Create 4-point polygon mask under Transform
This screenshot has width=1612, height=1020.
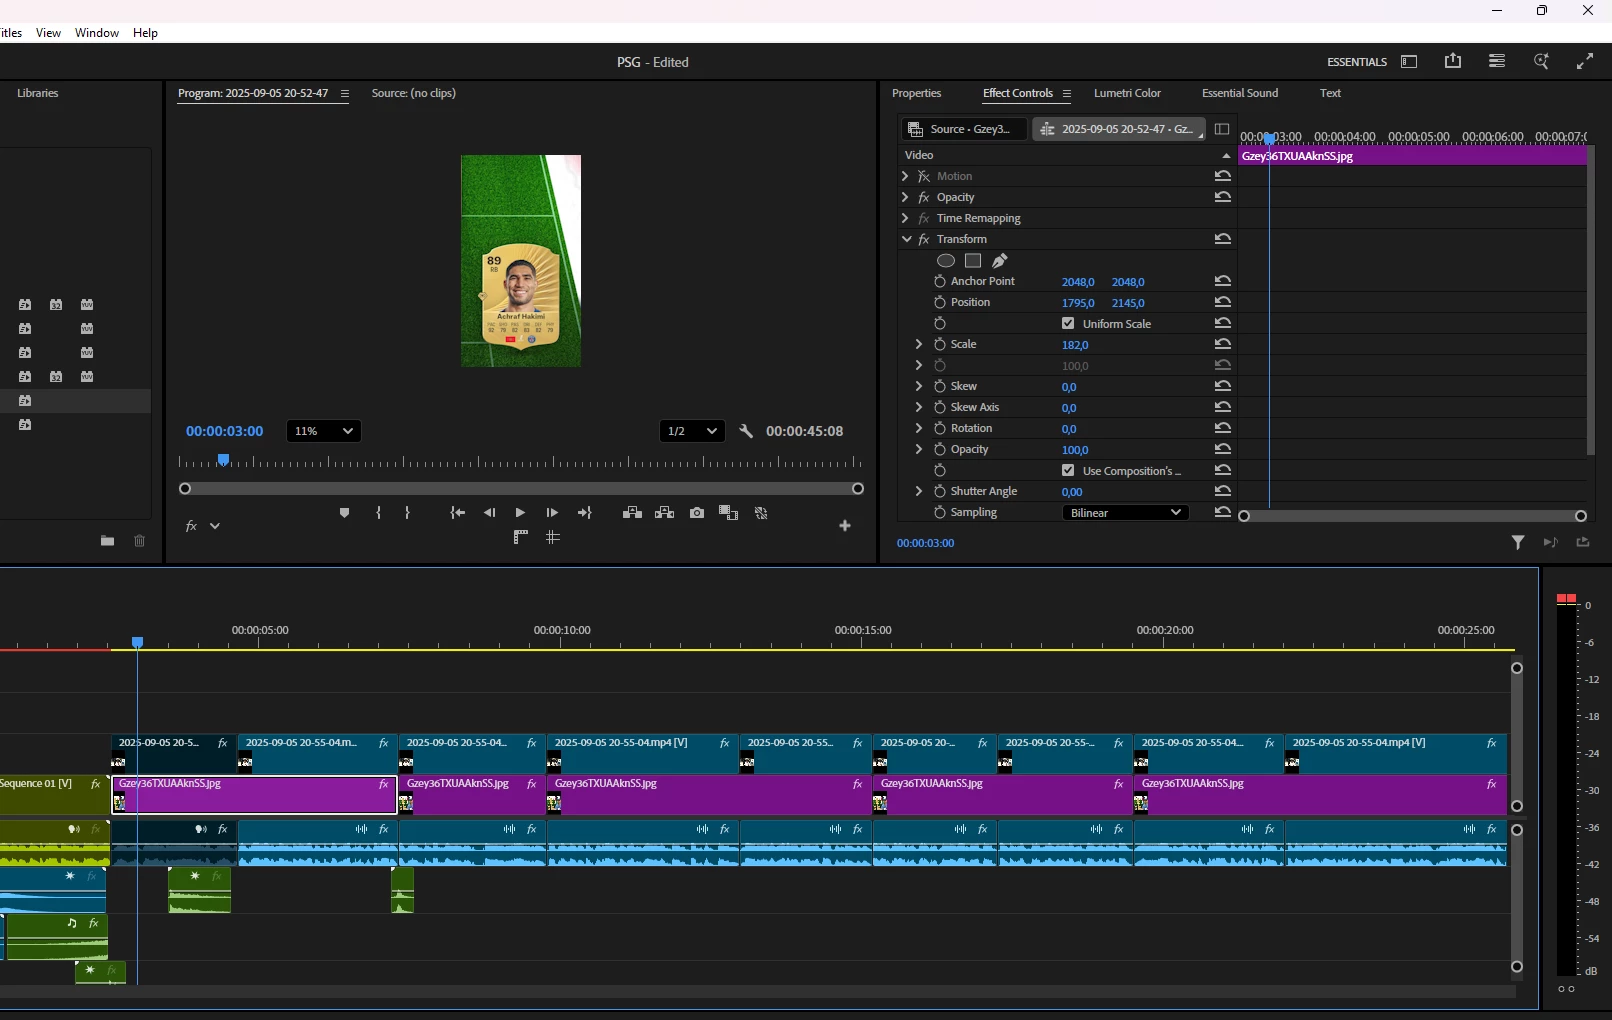point(973,260)
